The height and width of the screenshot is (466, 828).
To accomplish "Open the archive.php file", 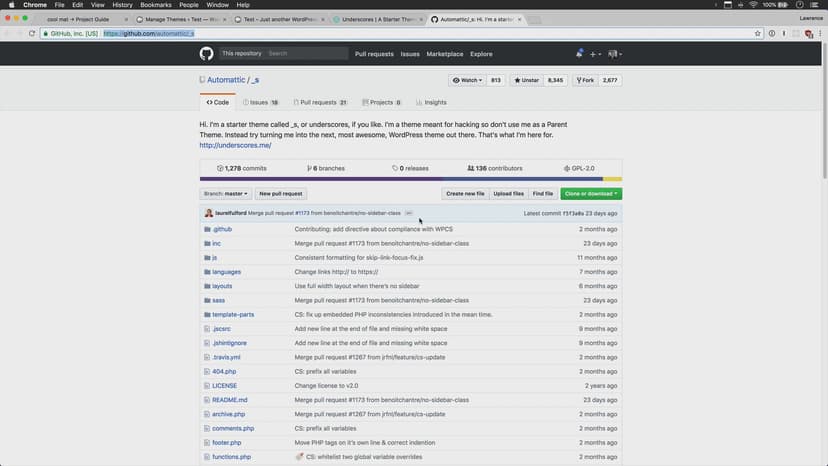I will coord(229,415).
